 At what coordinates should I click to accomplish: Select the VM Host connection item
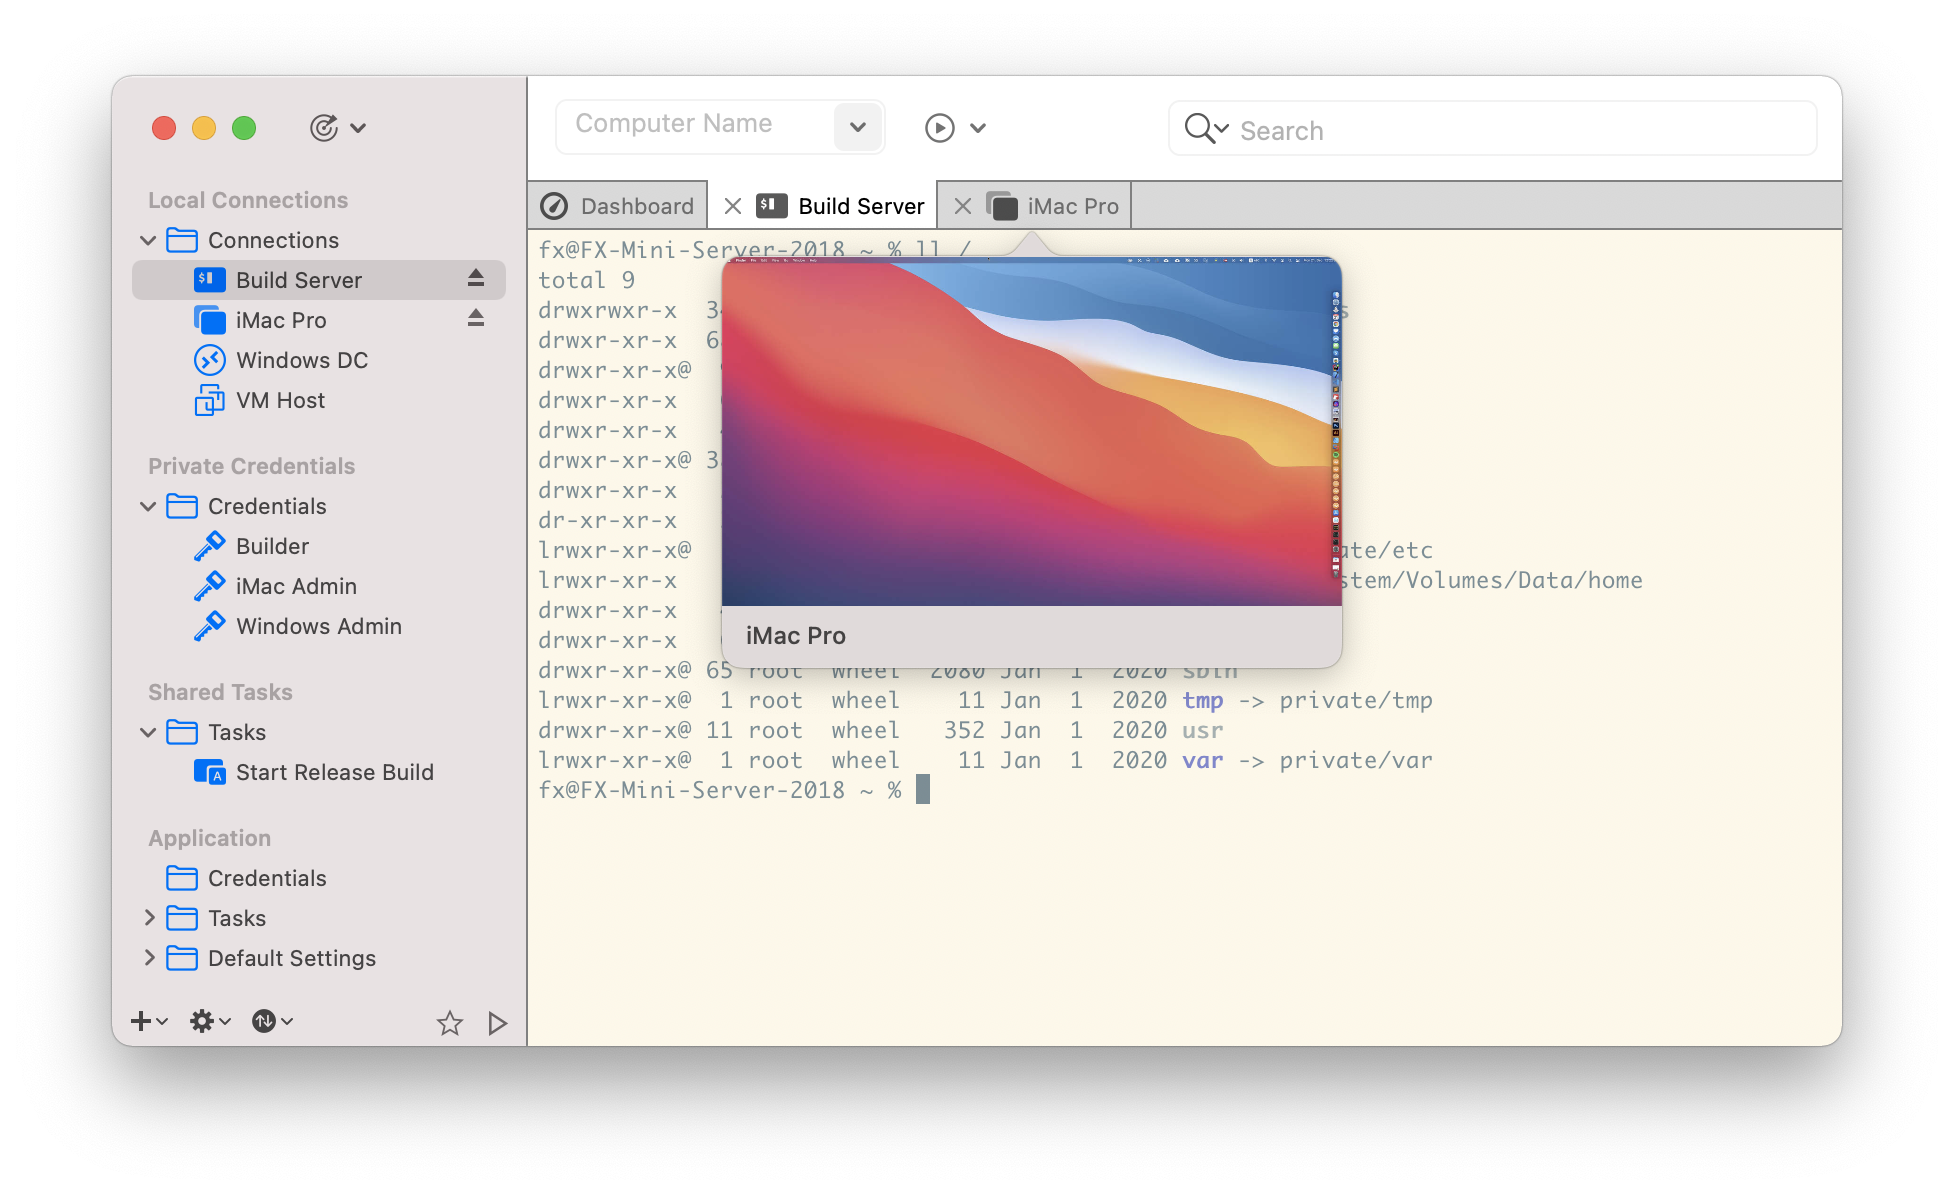coord(280,400)
